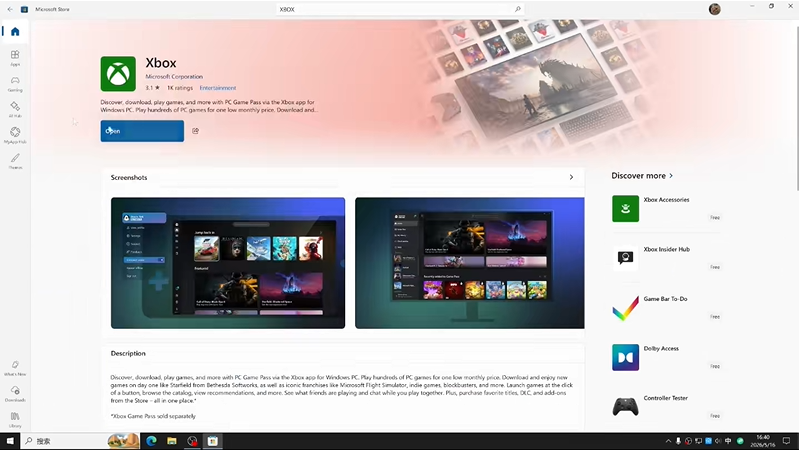Open Microsoft Edge from the taskbar
The image size is (799, 450).
[x=151, y=441]
